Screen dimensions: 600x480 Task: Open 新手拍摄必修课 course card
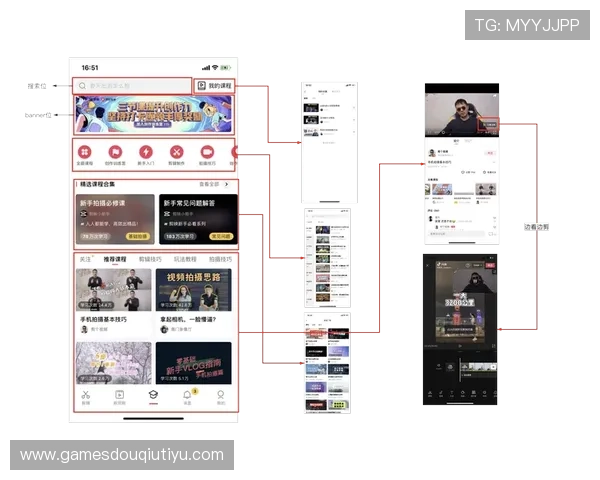tap(116, 218)
